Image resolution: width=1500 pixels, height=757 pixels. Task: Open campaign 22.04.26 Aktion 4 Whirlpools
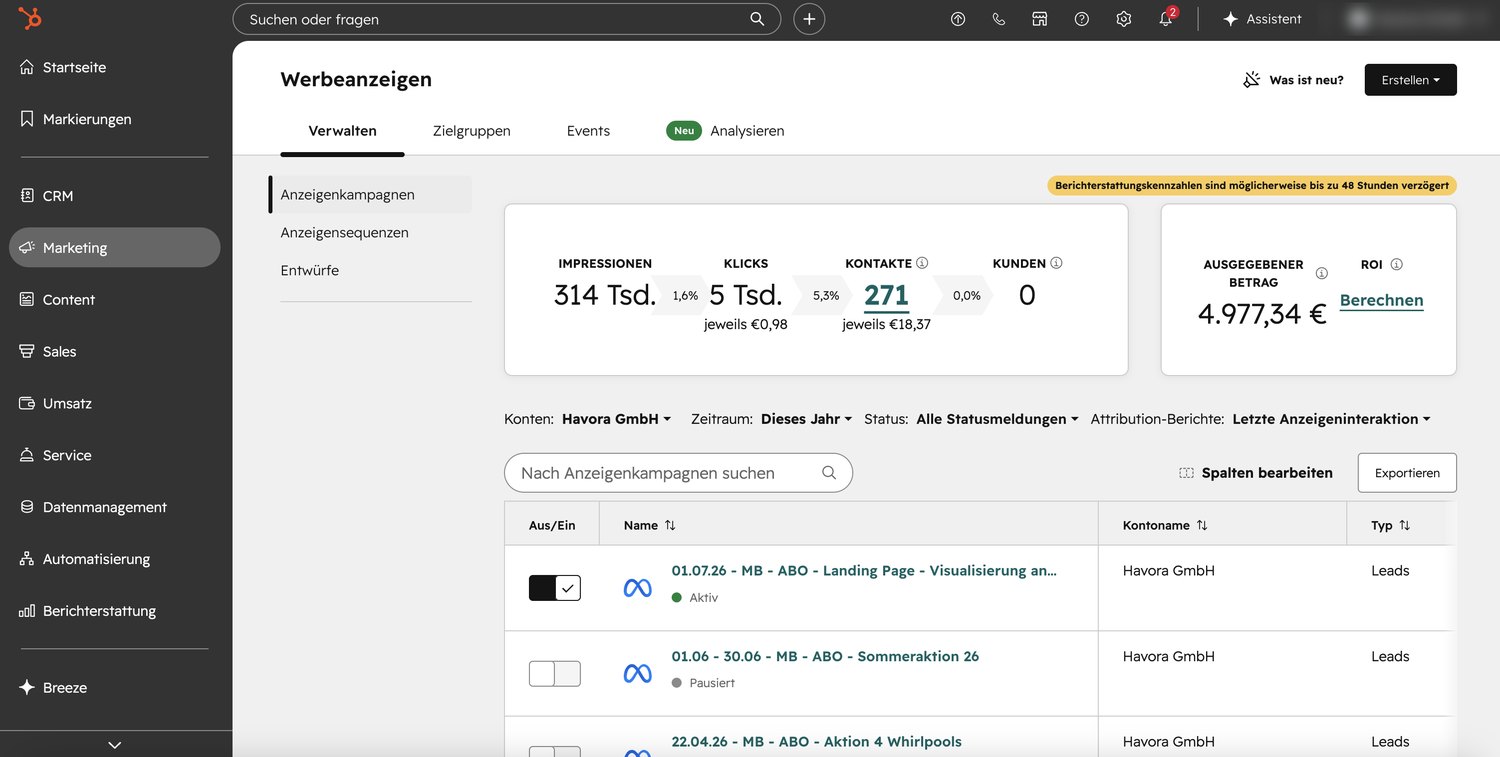coord(816,742)
